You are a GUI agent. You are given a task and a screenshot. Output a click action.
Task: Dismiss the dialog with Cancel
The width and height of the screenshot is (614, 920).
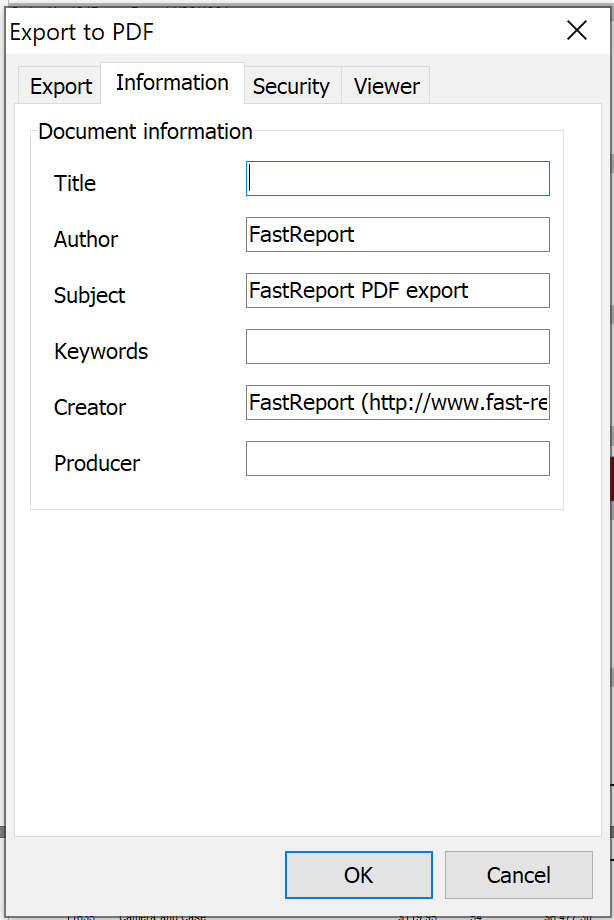pyautogui.click(x=518, y=875)
